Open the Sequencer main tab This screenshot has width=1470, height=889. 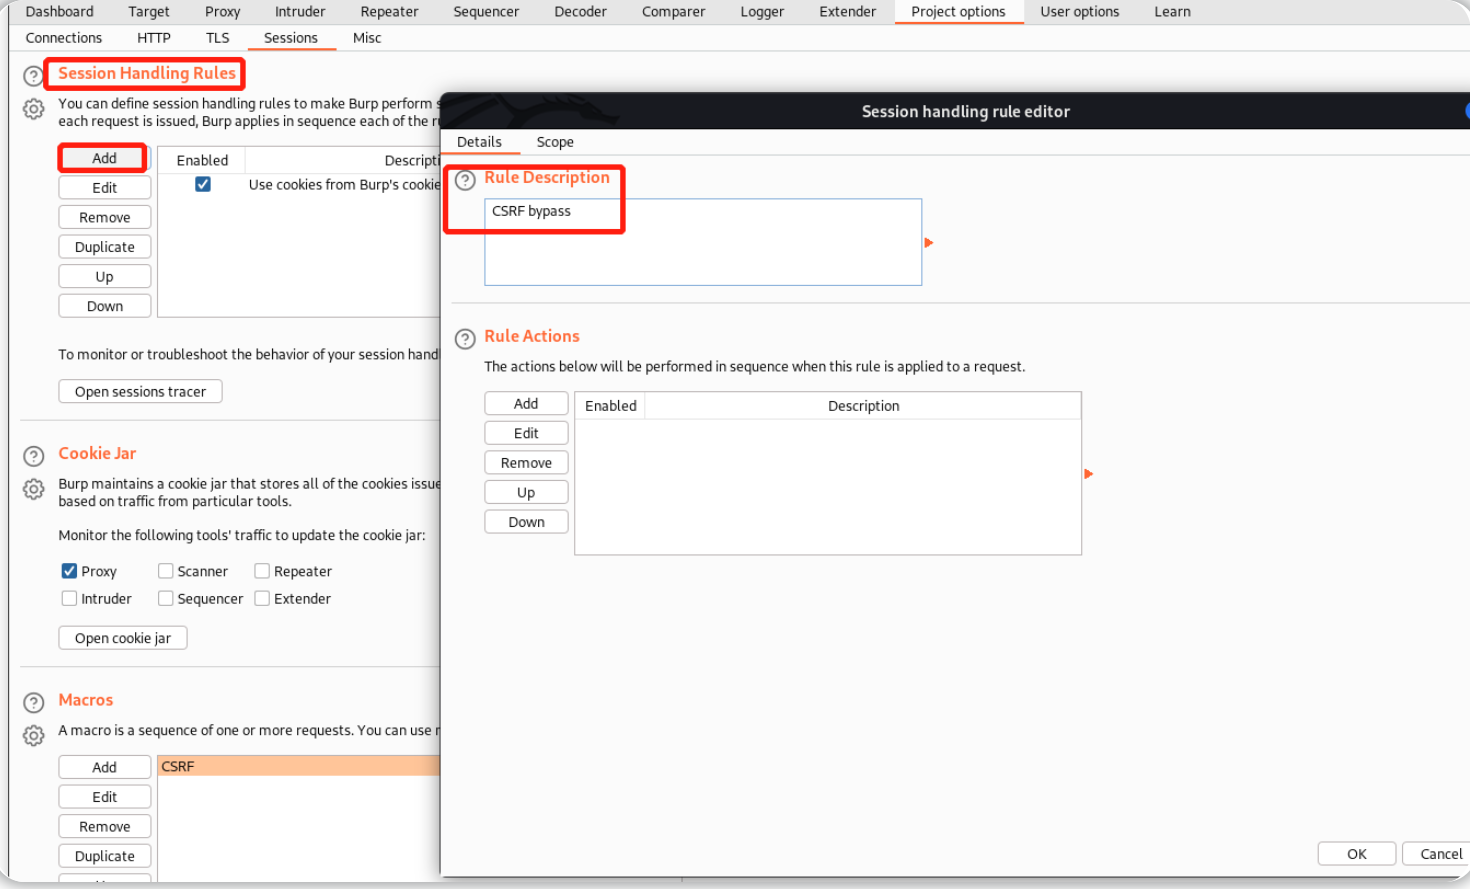pos(486,12)
